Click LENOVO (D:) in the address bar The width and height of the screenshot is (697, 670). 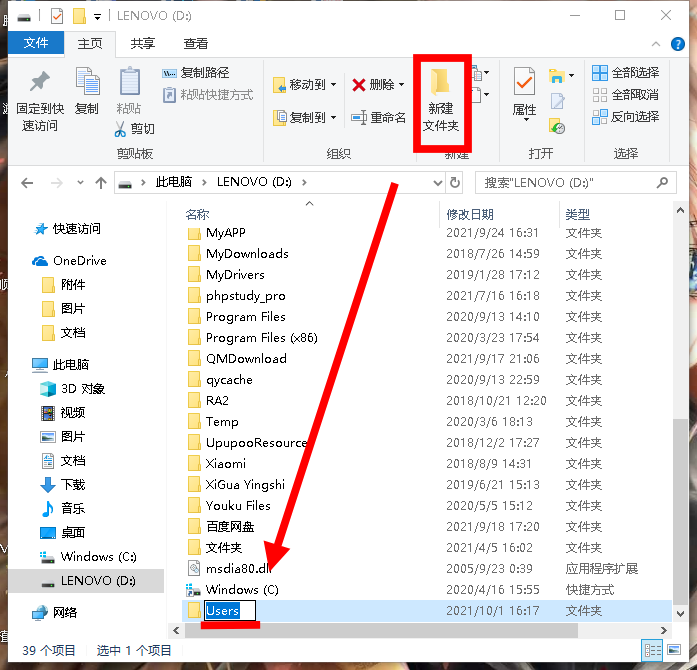click(x=254, y=182)
